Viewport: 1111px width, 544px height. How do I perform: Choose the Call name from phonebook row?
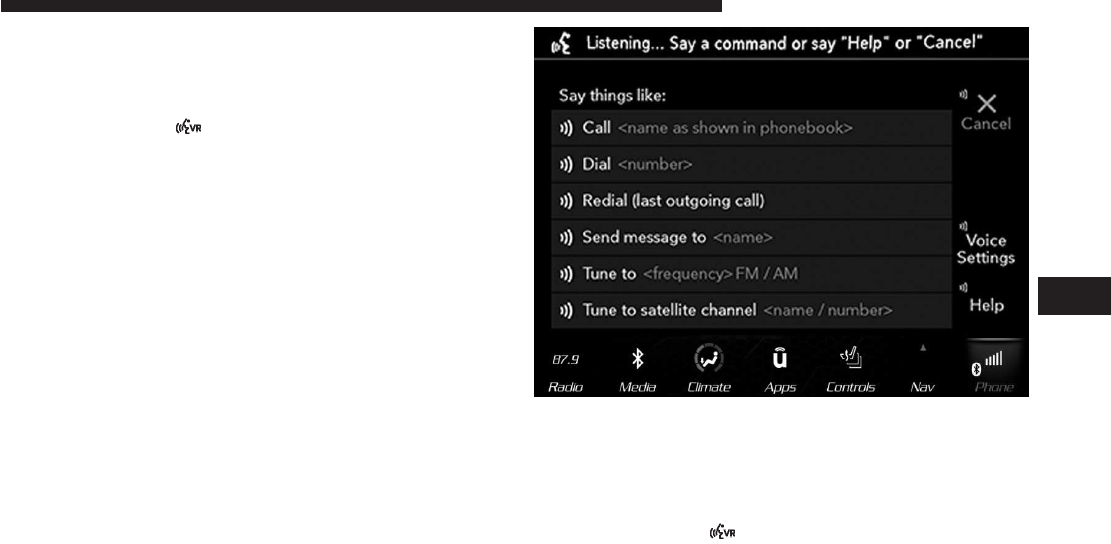click(751, 128)
